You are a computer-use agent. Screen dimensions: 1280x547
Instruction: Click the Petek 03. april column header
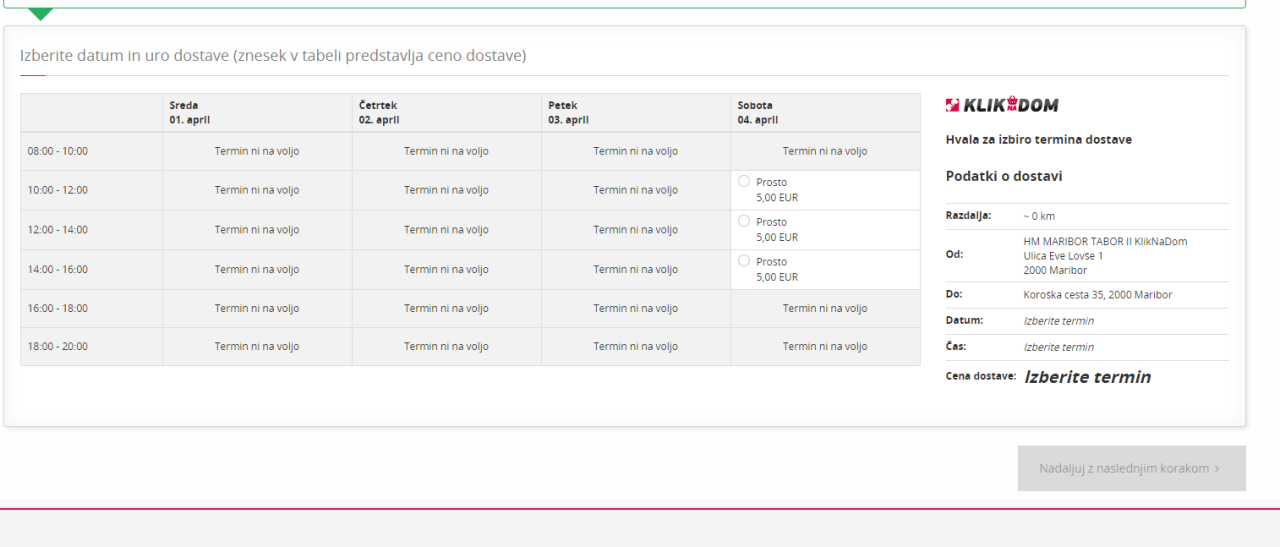point(568,112)
